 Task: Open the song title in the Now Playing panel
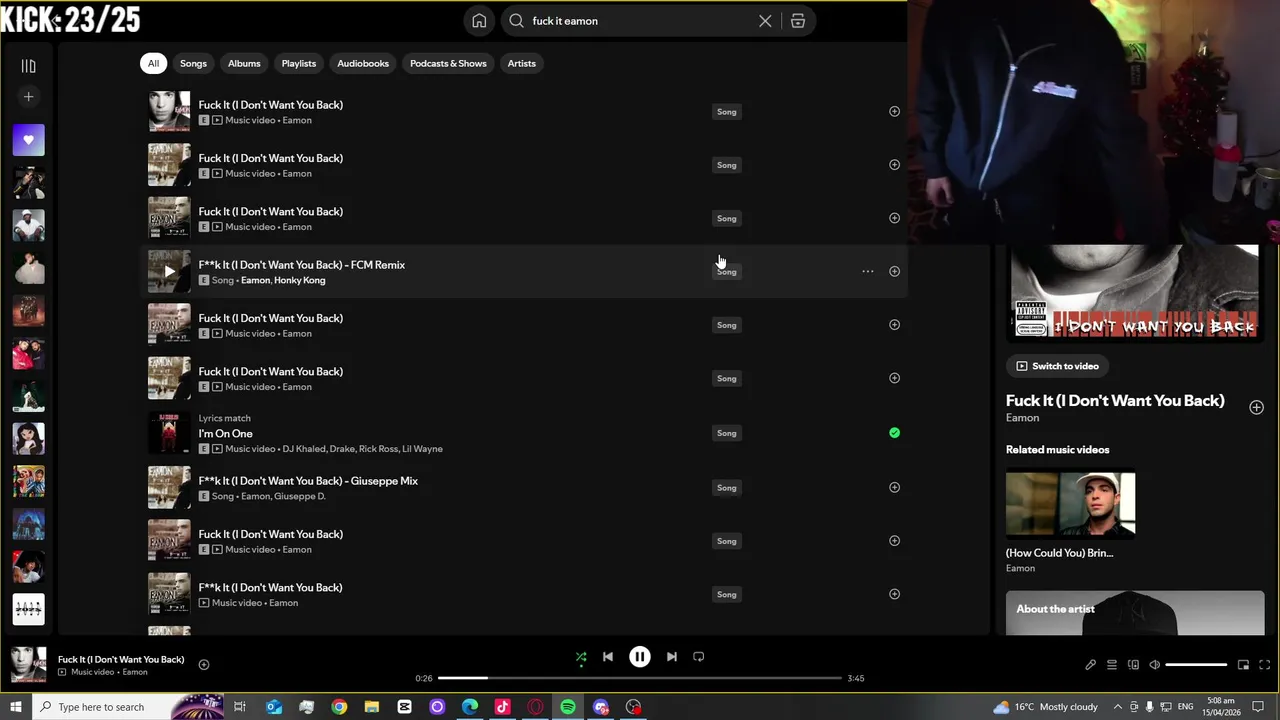[1115, 400]
